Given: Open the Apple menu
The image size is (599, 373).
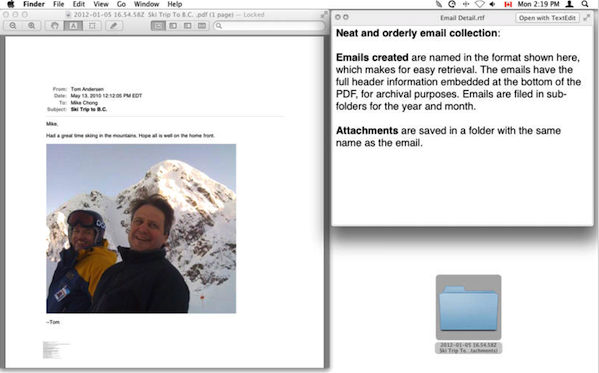Looking at the screenshot, I should click(x=11, y=4).
